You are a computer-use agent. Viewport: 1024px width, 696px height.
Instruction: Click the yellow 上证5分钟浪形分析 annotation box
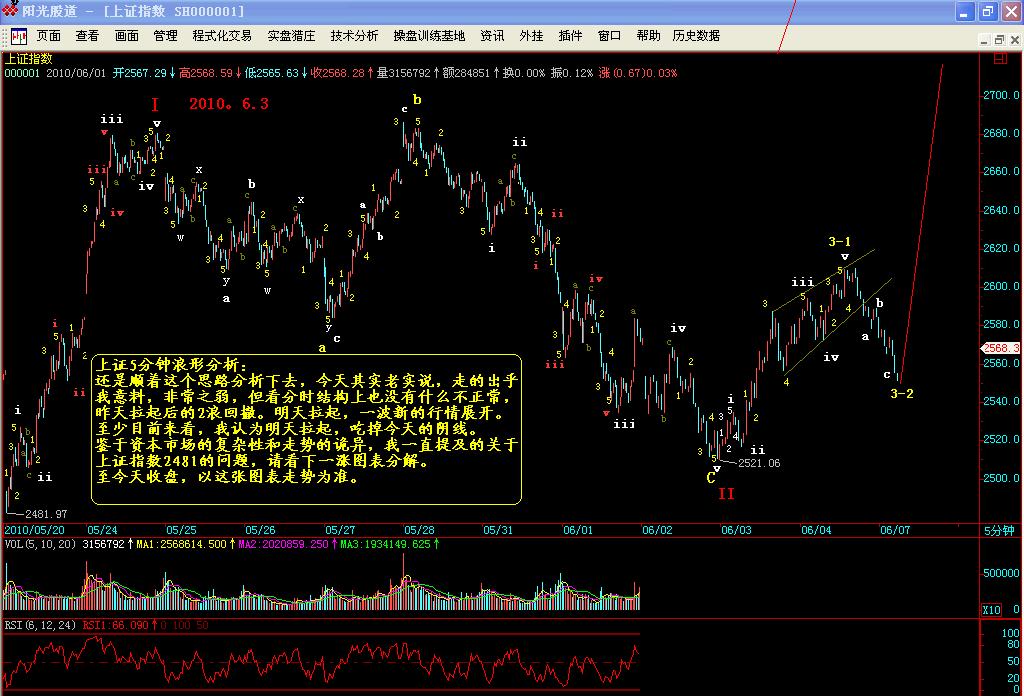pos(309,428)
